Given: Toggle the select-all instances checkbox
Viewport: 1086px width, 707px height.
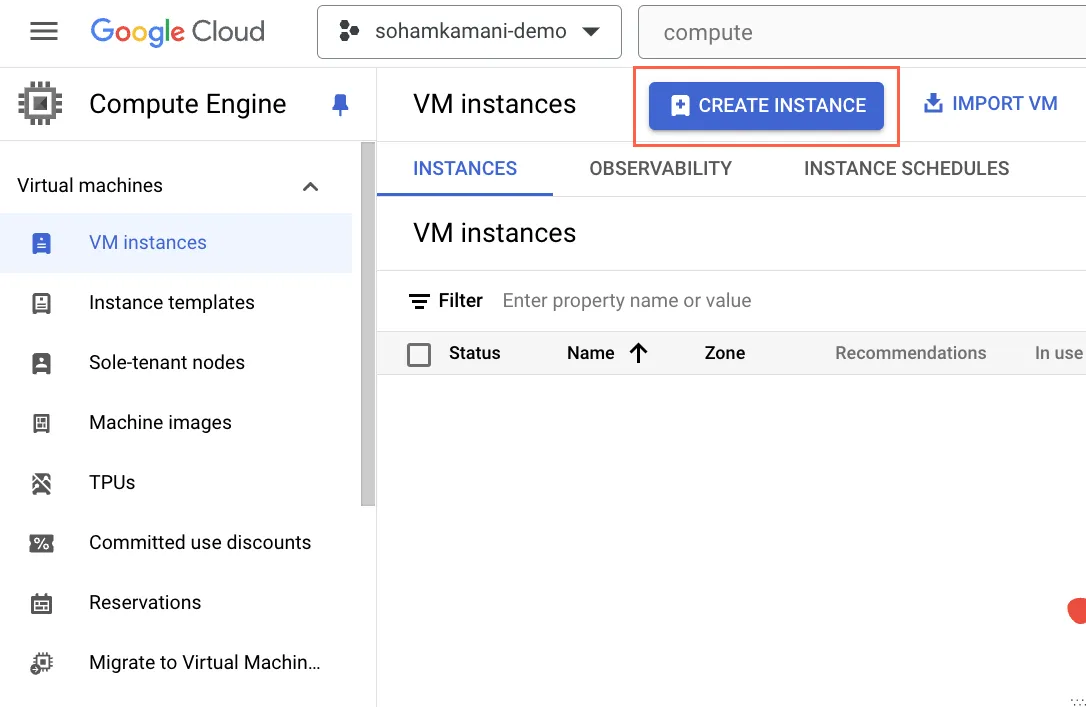Looking at the screenshot, I should [x=419, y=354].
